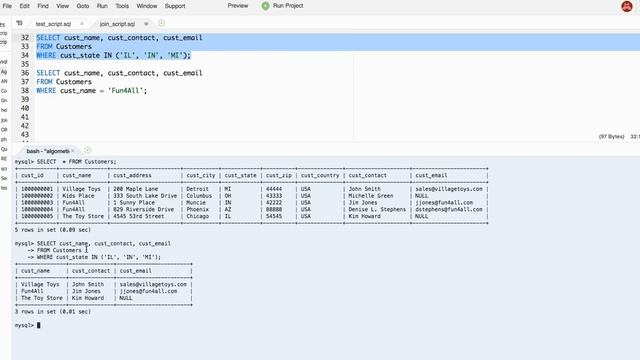640x360 pixels.
Task: Click the '(97 Bytes)' status indicator
Action: coord(611,137)
